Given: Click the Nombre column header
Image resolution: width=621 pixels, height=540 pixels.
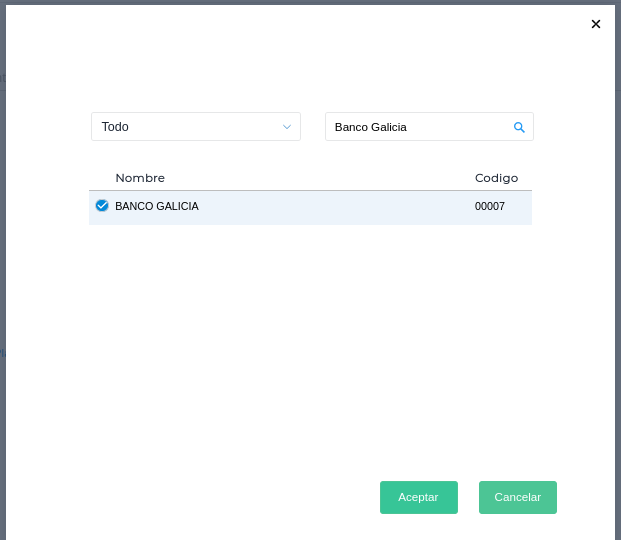Looking at the screenshot, I should click(x=140, y=178).
